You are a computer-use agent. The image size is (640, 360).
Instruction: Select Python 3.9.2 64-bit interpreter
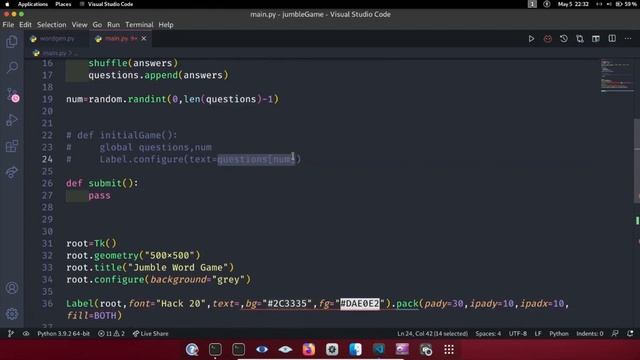pos(63,333)
